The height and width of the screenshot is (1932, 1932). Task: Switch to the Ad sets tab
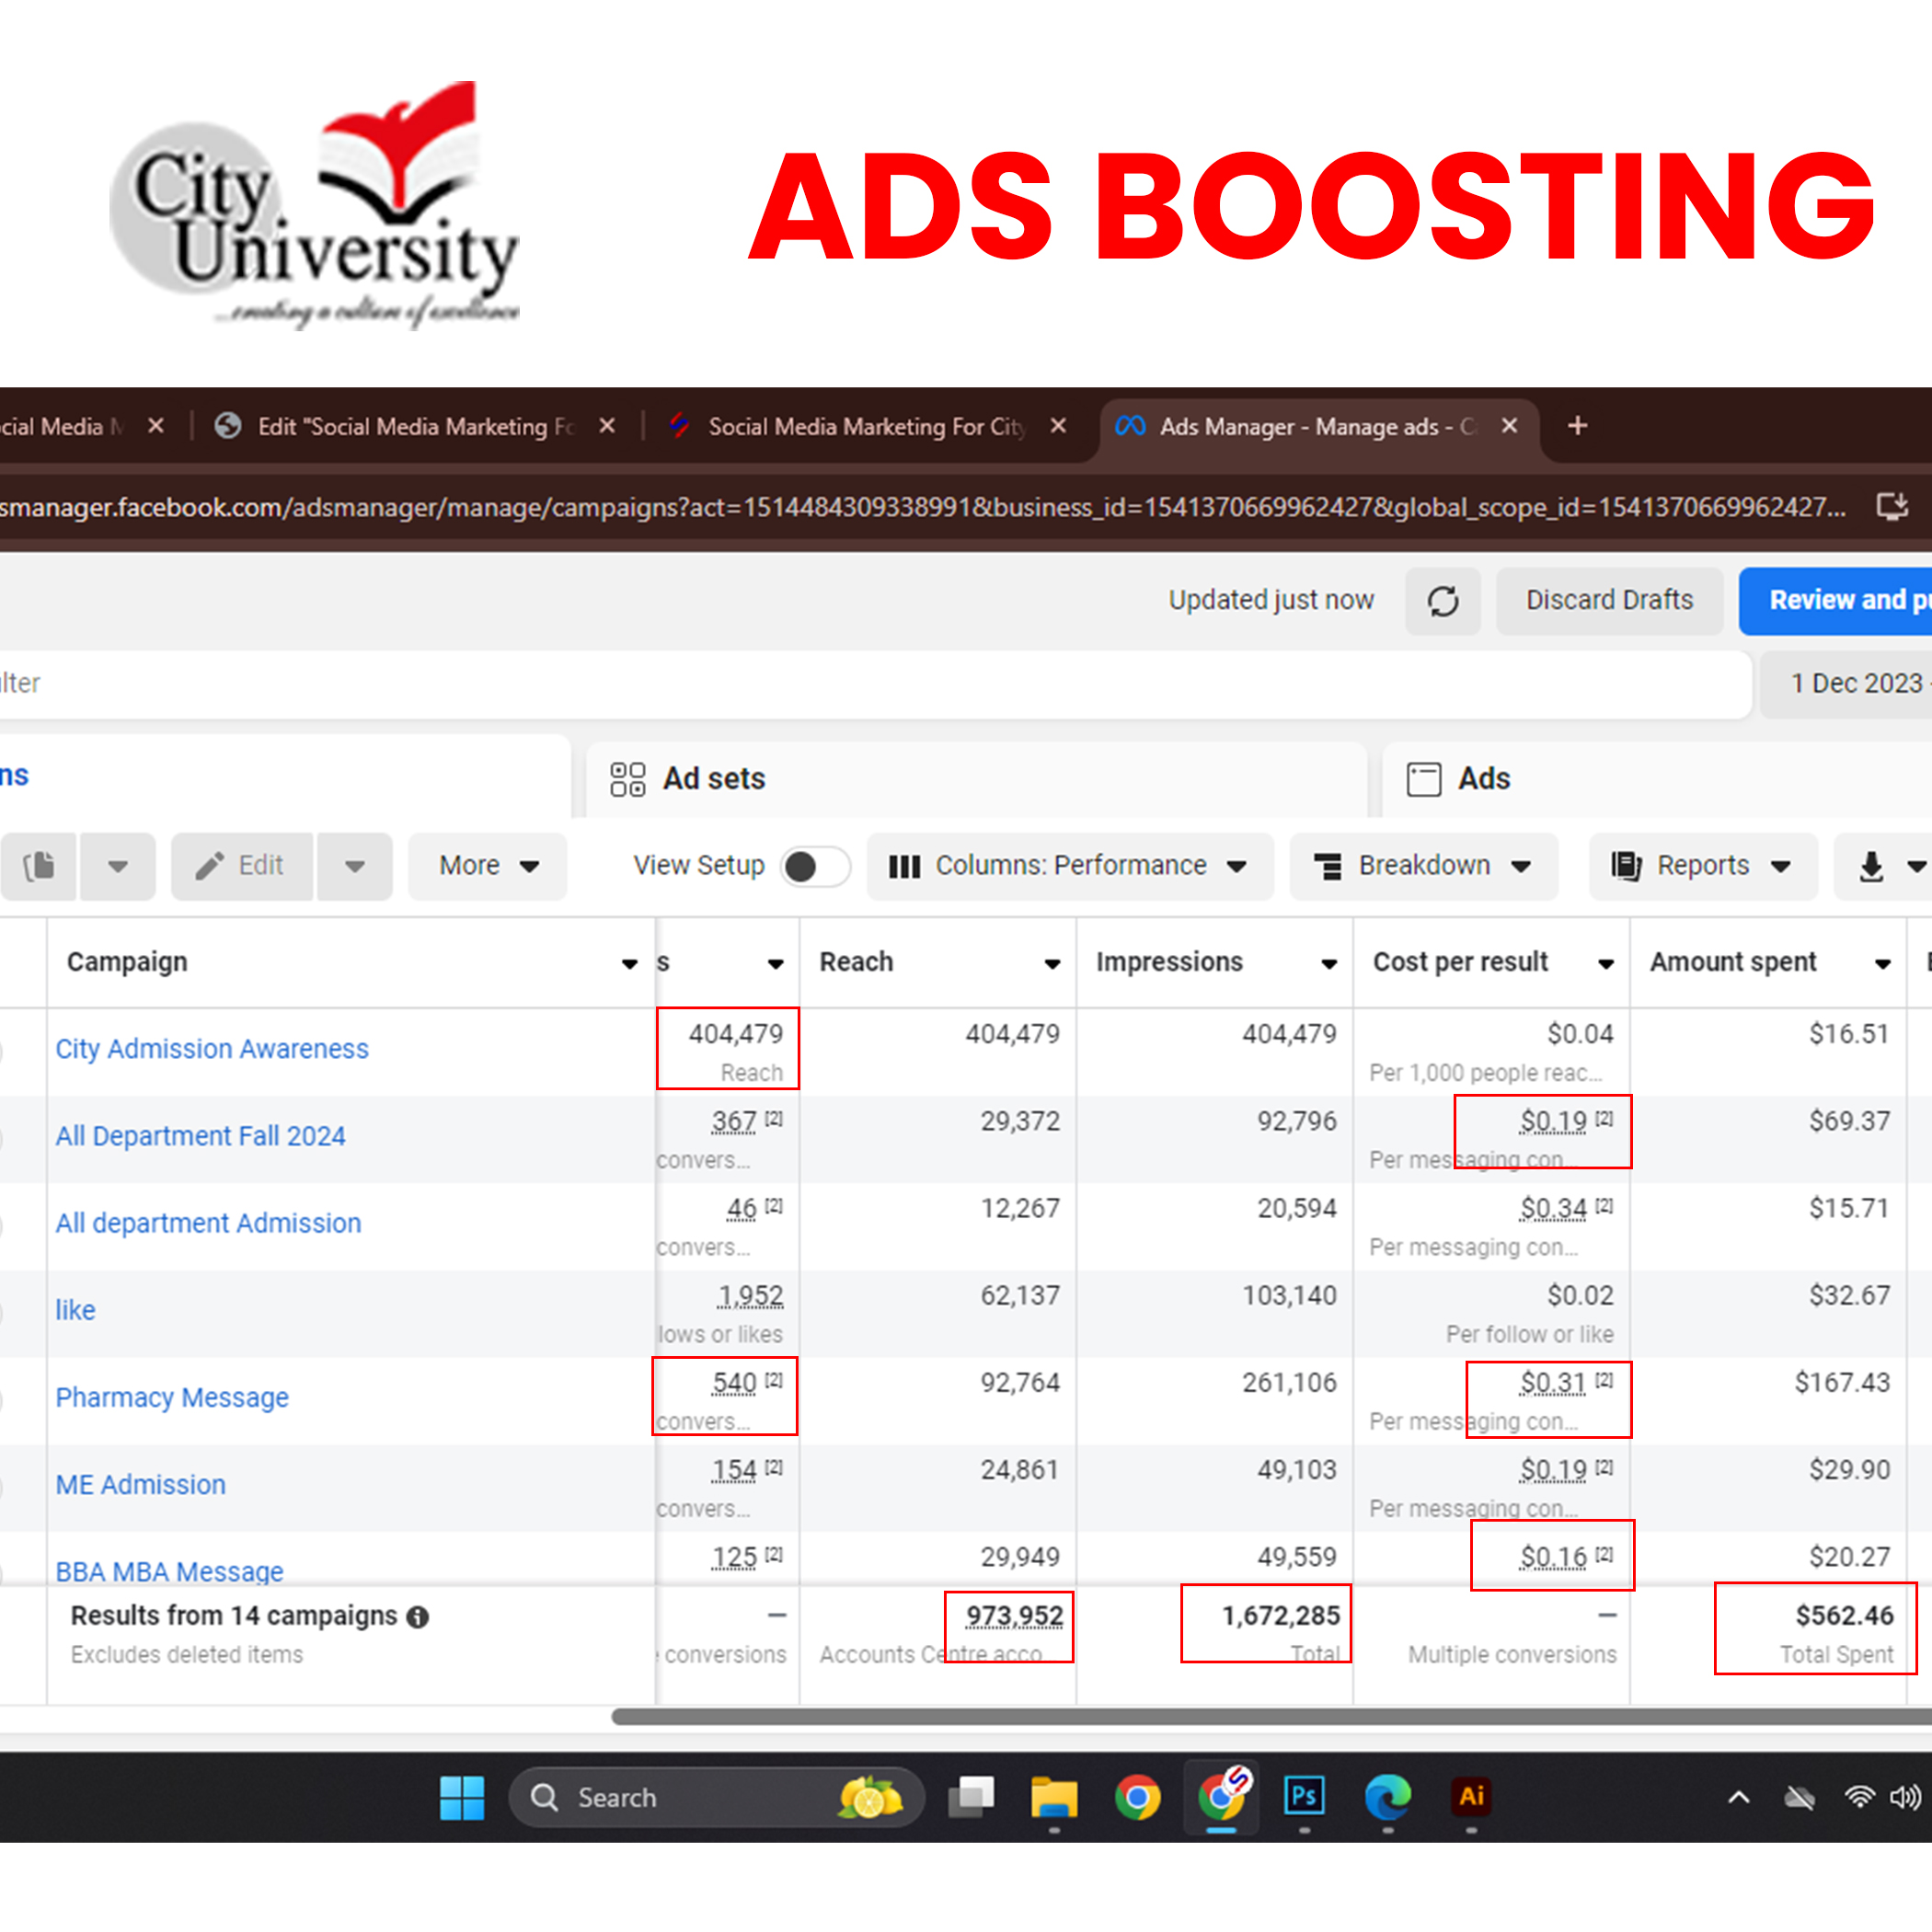pyautogui.click(x=713, y=779)
